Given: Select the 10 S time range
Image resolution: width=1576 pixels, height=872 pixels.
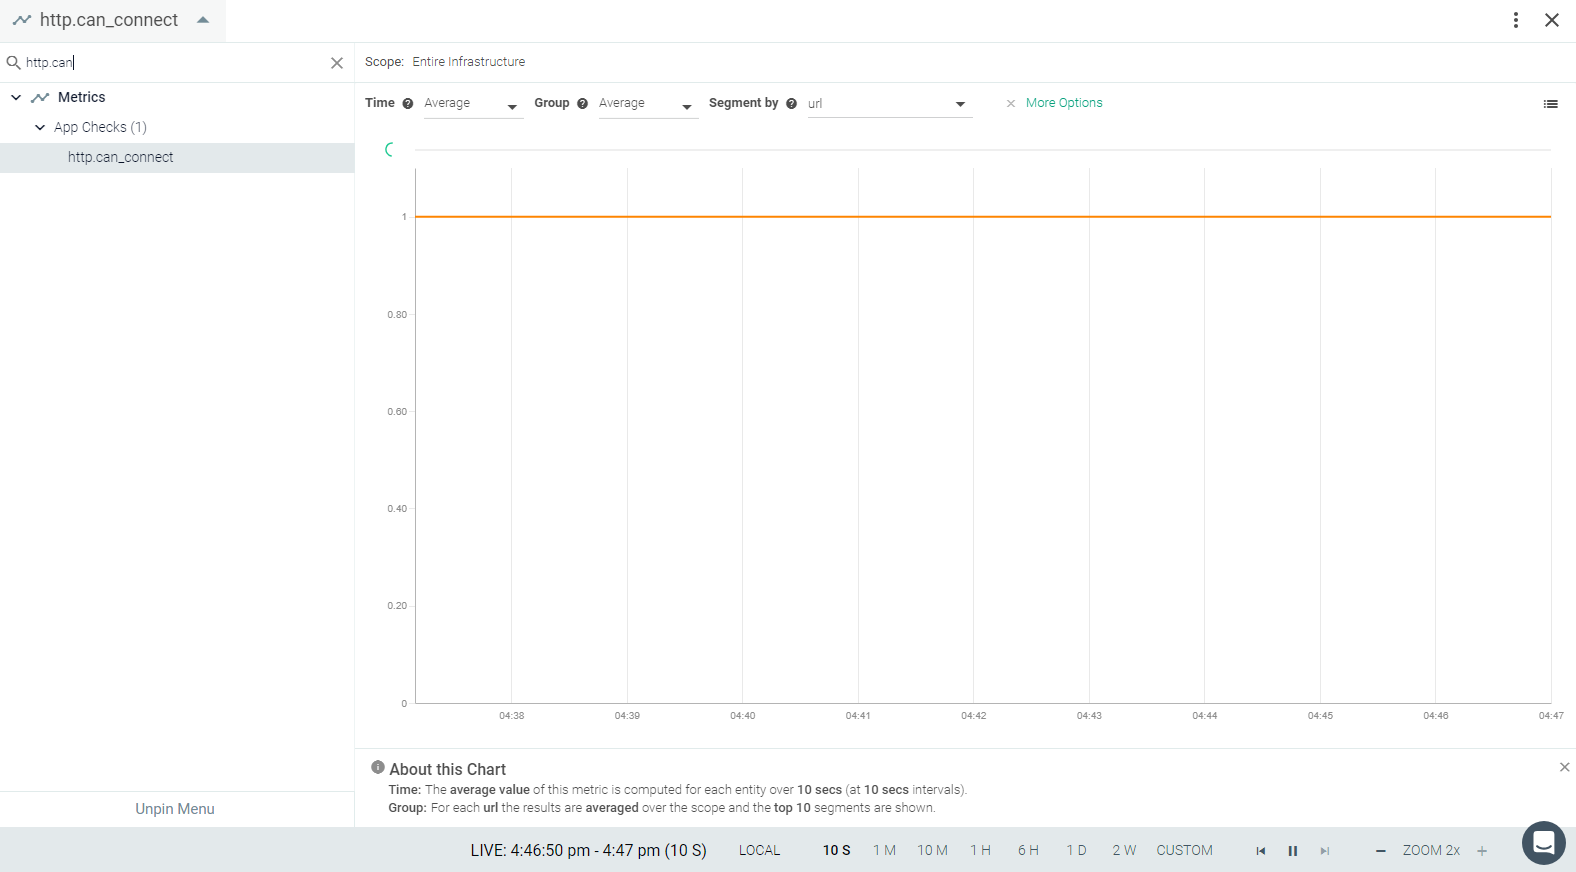Looking at the screenshot, I should point(836,851).
